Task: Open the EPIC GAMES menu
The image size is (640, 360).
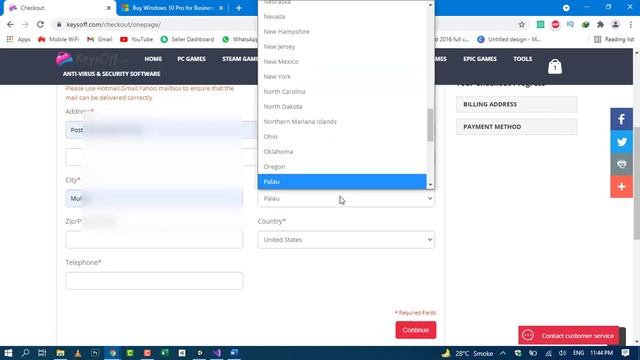Action: pos(480,59)
